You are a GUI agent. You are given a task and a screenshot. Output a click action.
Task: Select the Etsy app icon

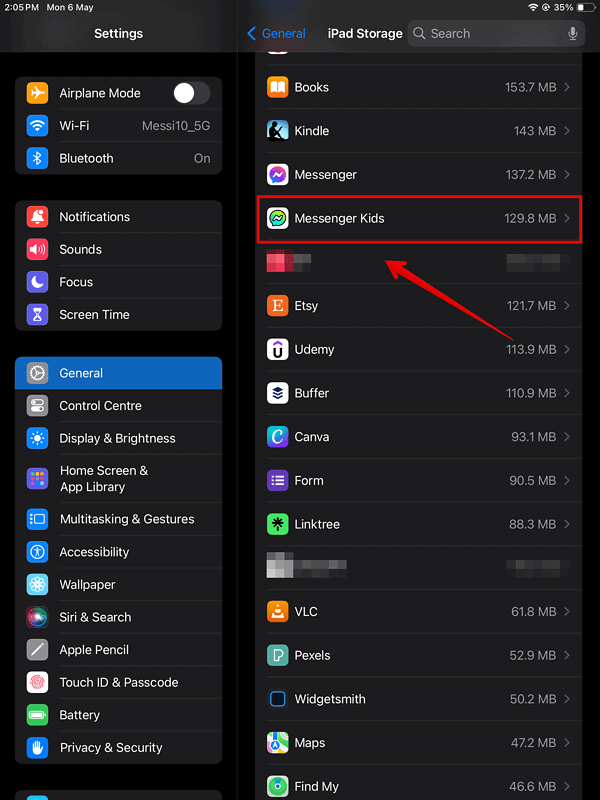tap(278, 306)
